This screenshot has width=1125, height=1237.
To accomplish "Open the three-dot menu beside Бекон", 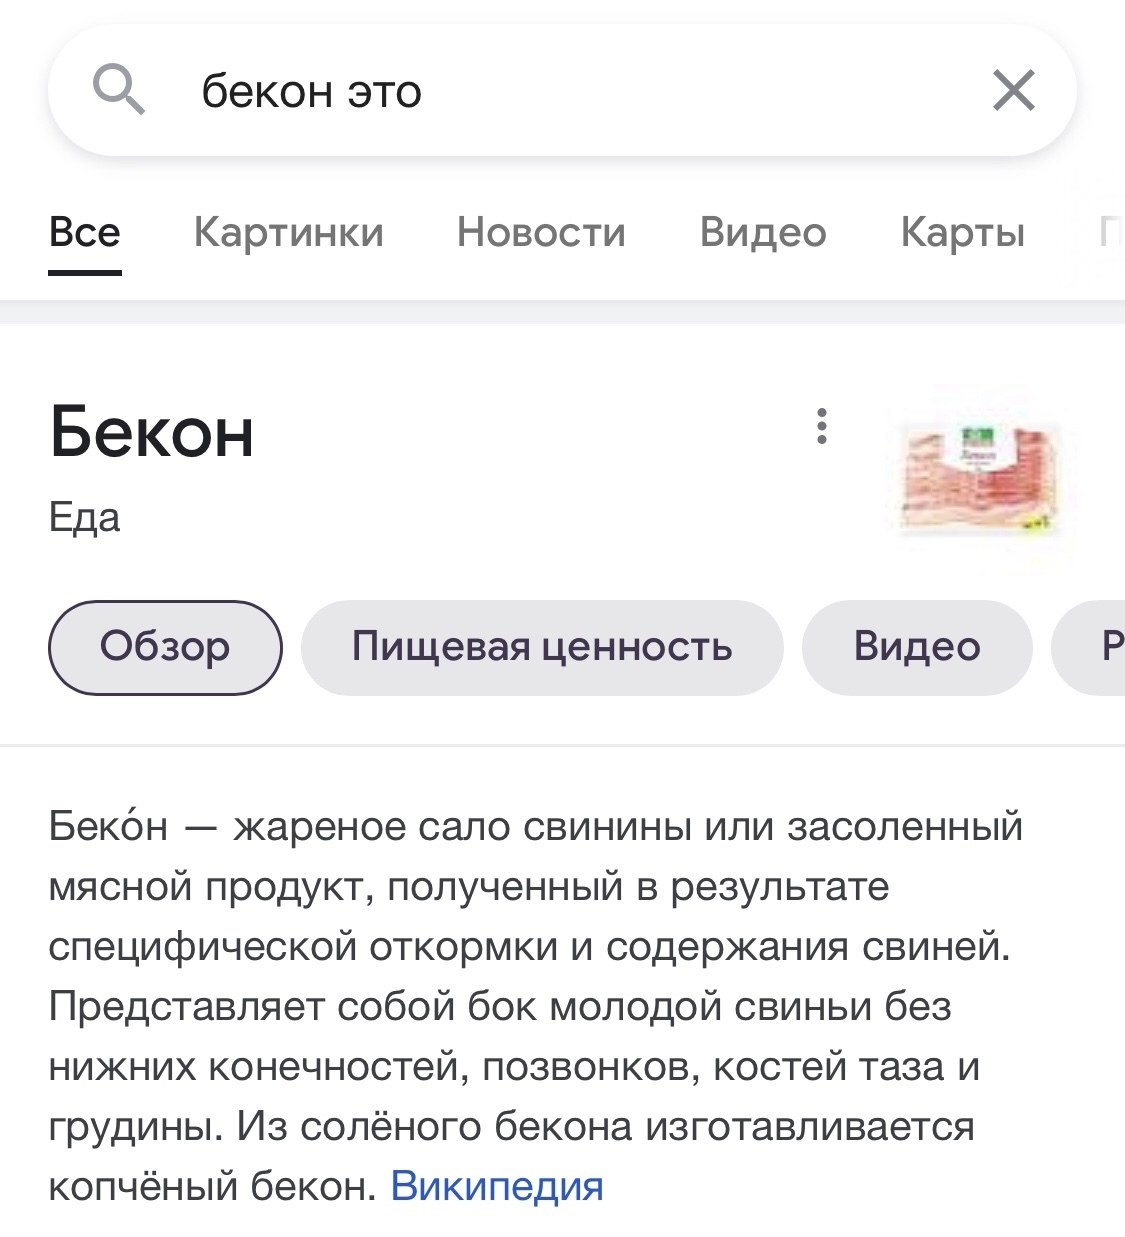I will (x=821, y=426).
